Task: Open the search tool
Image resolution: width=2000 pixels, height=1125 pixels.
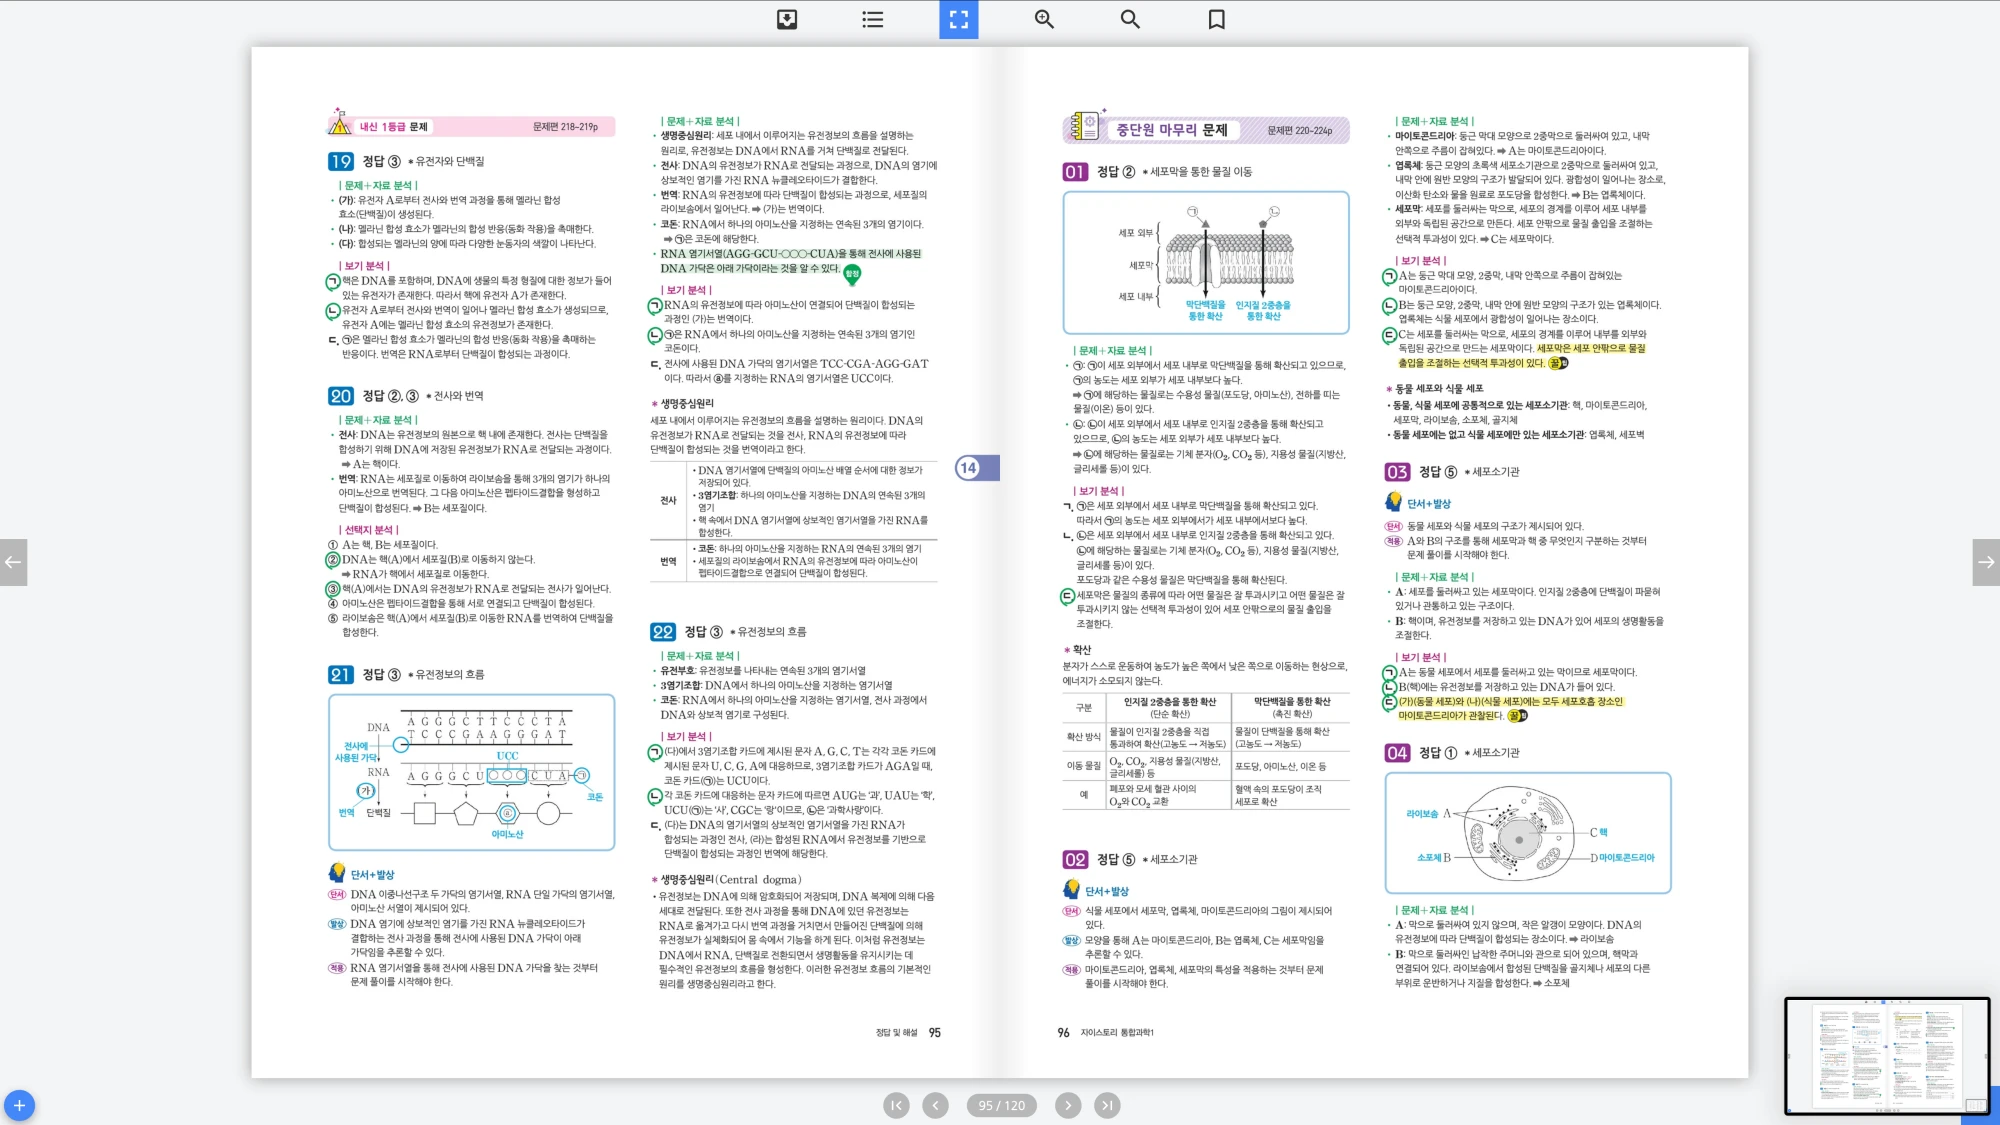Action: point(1130,19)
